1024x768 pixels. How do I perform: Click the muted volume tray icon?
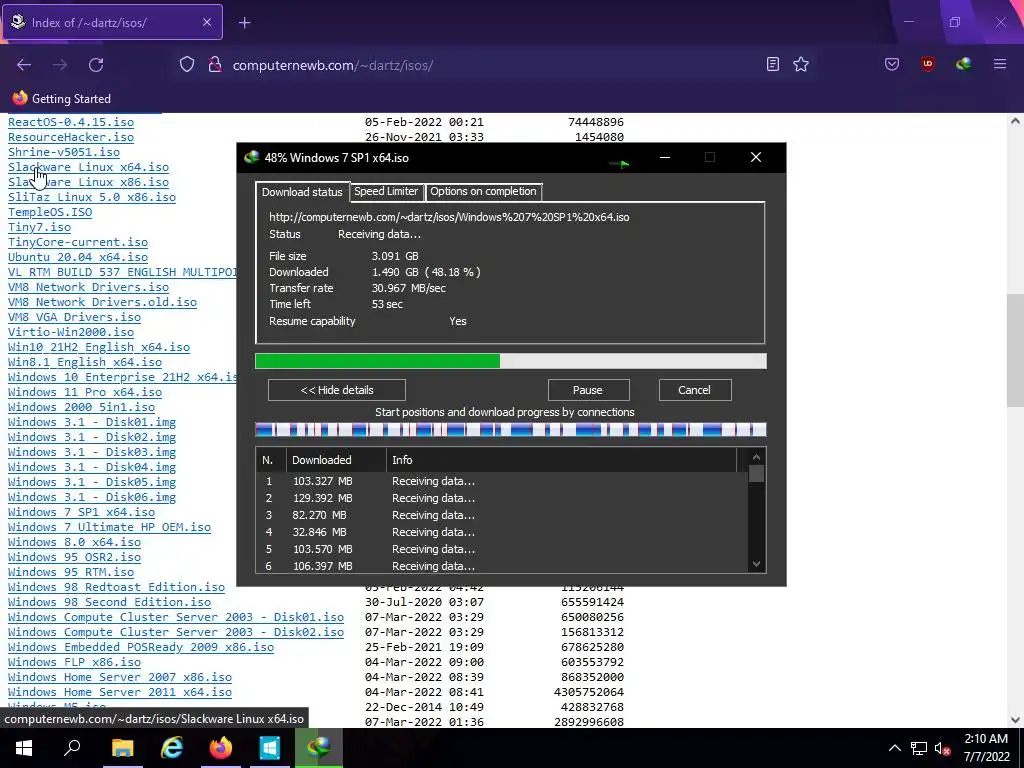[x=942, y=748]
